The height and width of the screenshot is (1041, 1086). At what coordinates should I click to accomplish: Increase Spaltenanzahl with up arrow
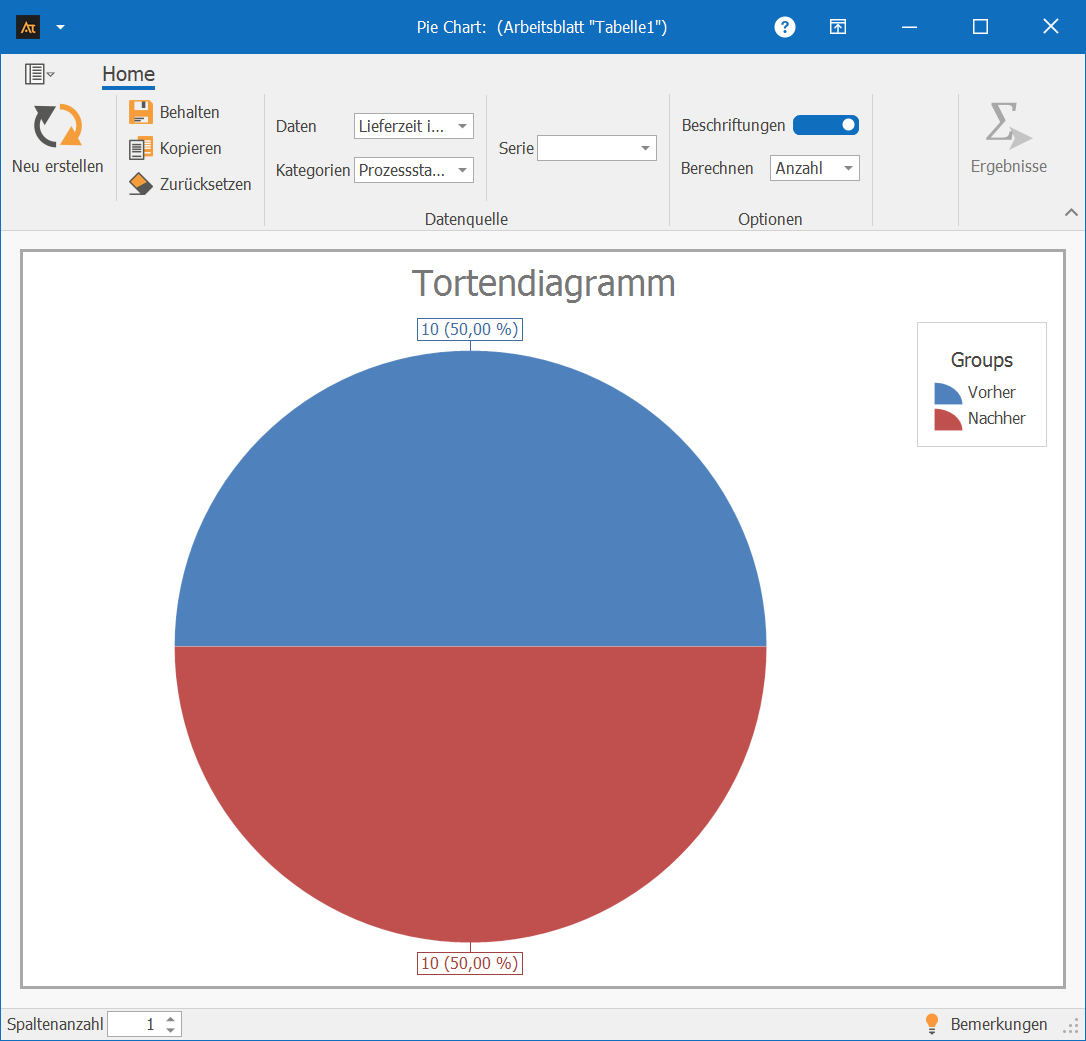[x=171, y=1019]
